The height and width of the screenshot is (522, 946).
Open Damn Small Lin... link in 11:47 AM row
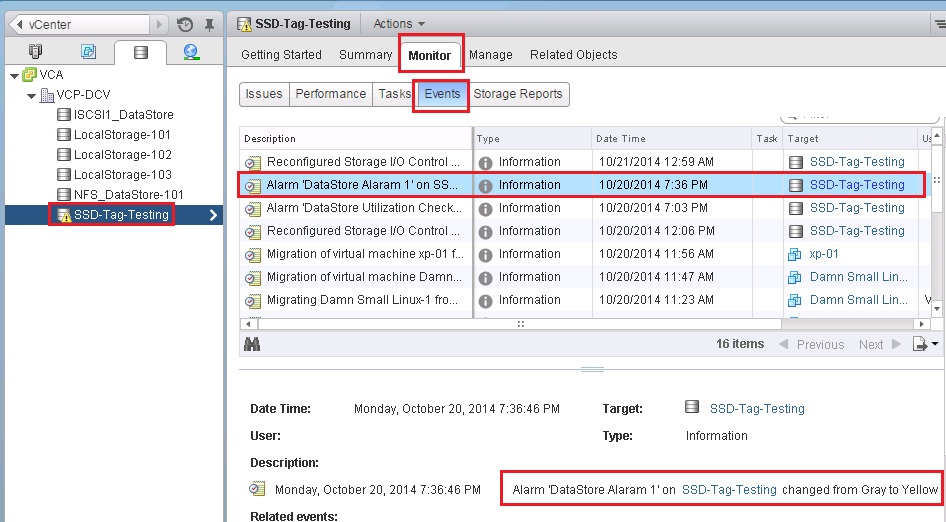click(x=858, y=277)
